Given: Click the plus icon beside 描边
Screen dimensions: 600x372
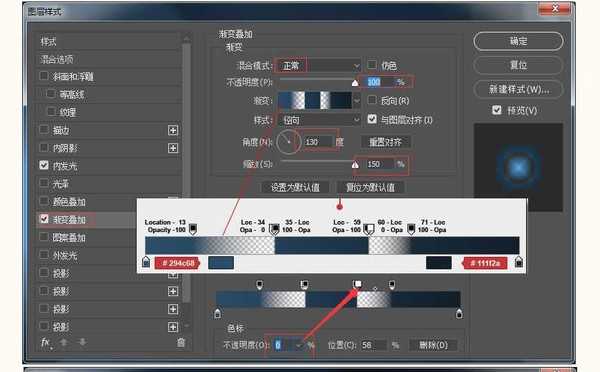Looking at the screenshot, I should [x=173, y=131].
